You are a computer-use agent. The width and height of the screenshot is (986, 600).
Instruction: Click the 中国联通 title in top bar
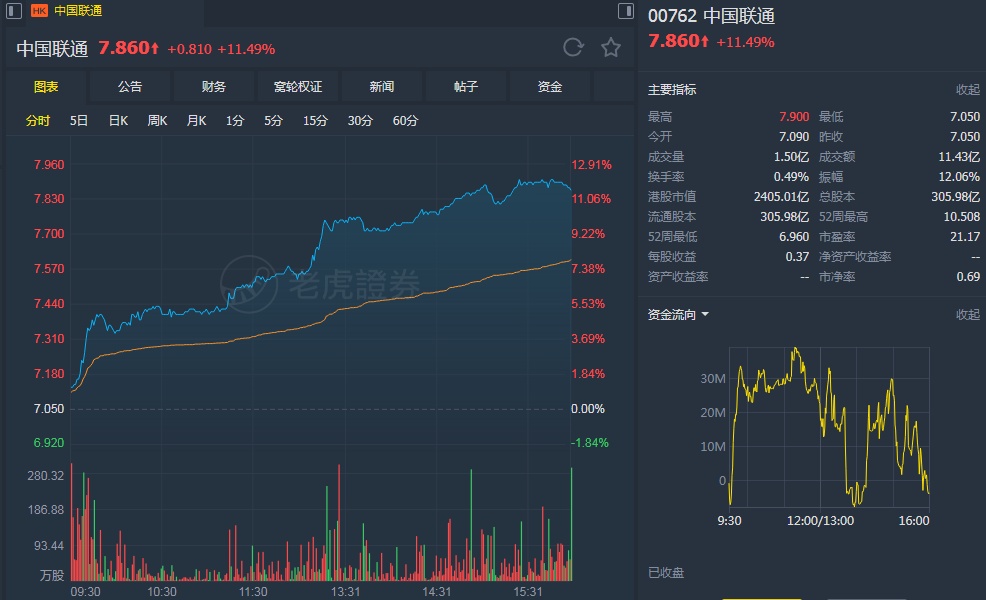[x=78, y=11]
